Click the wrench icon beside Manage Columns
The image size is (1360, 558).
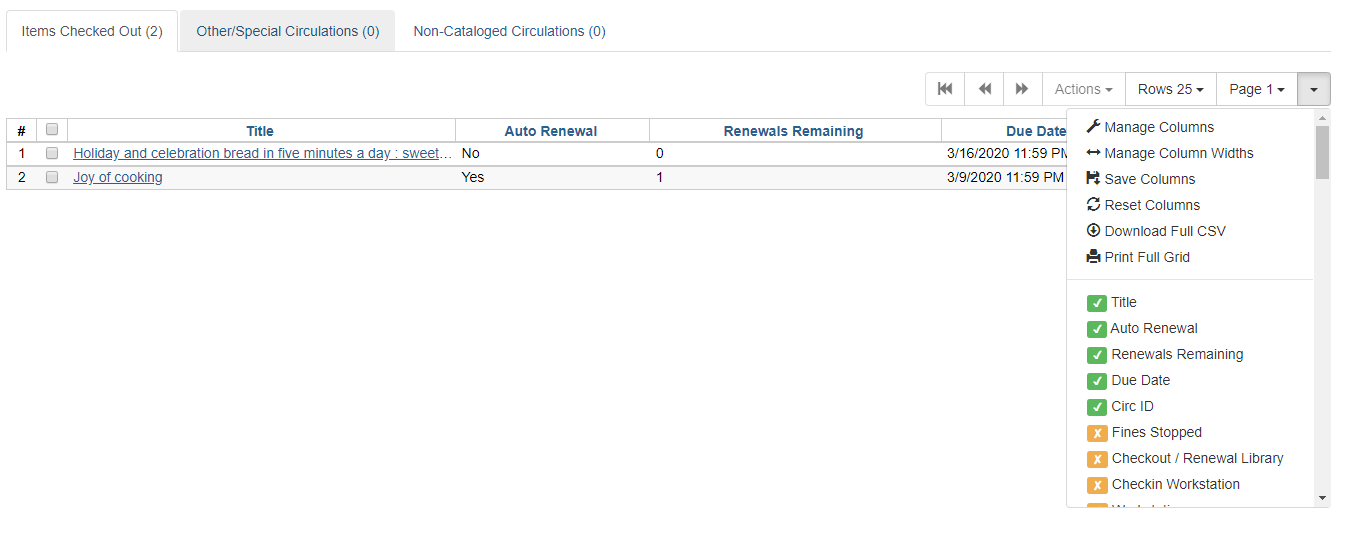1093,127
